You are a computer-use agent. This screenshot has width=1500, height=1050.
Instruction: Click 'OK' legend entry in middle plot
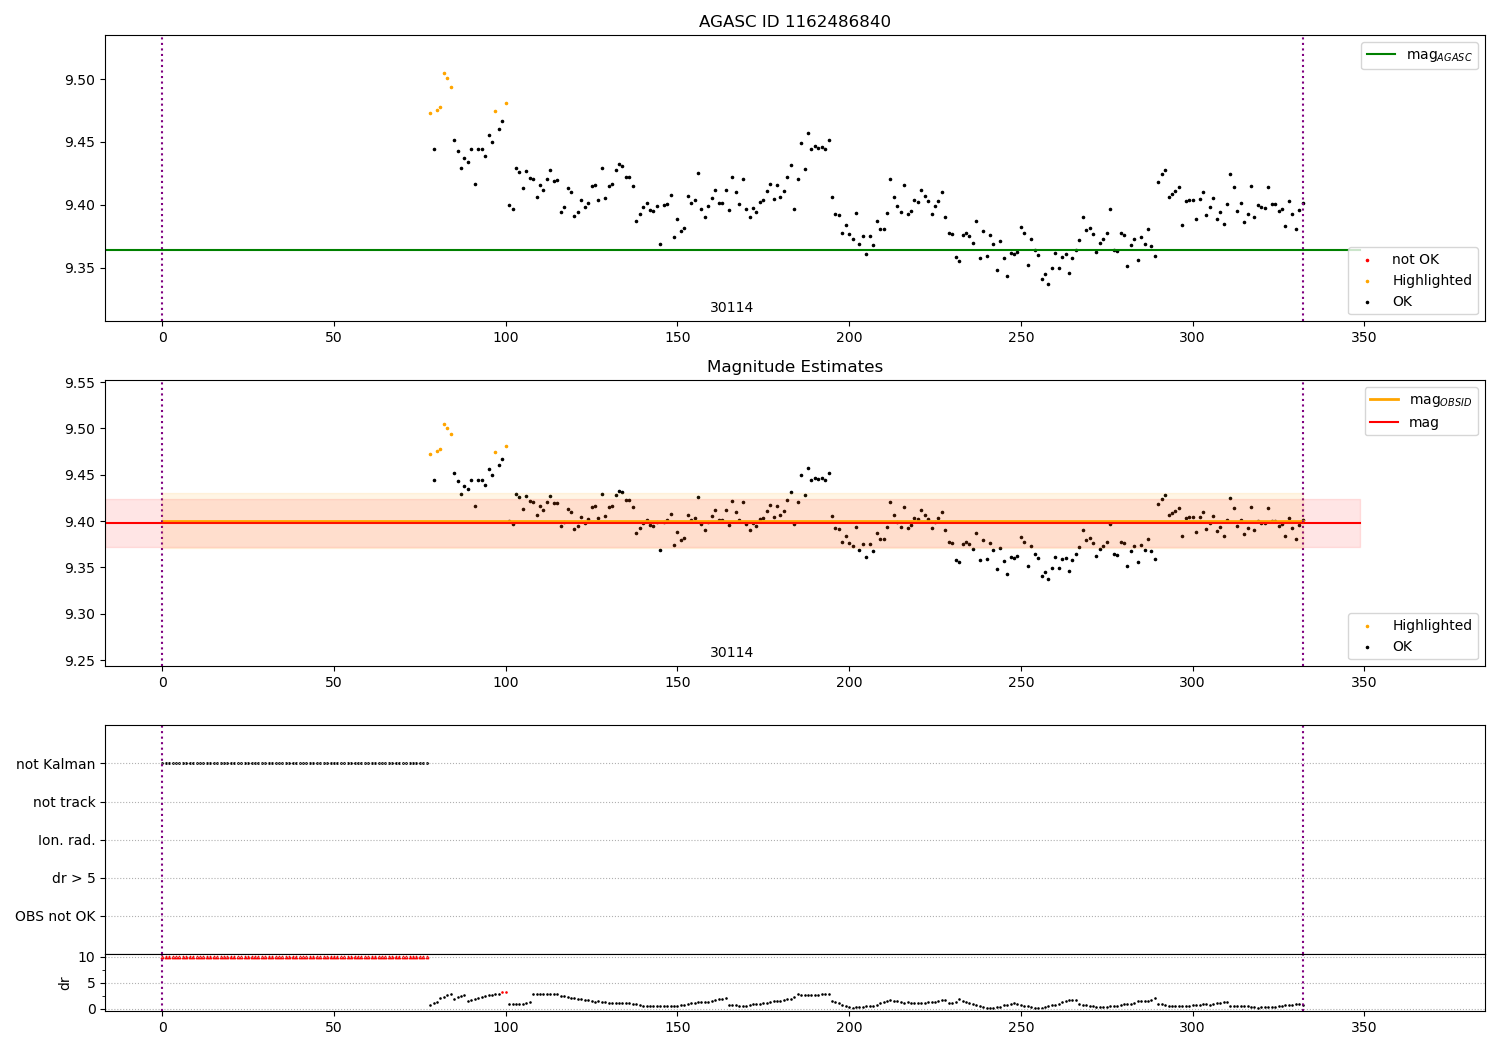(x=1402, y=647)
